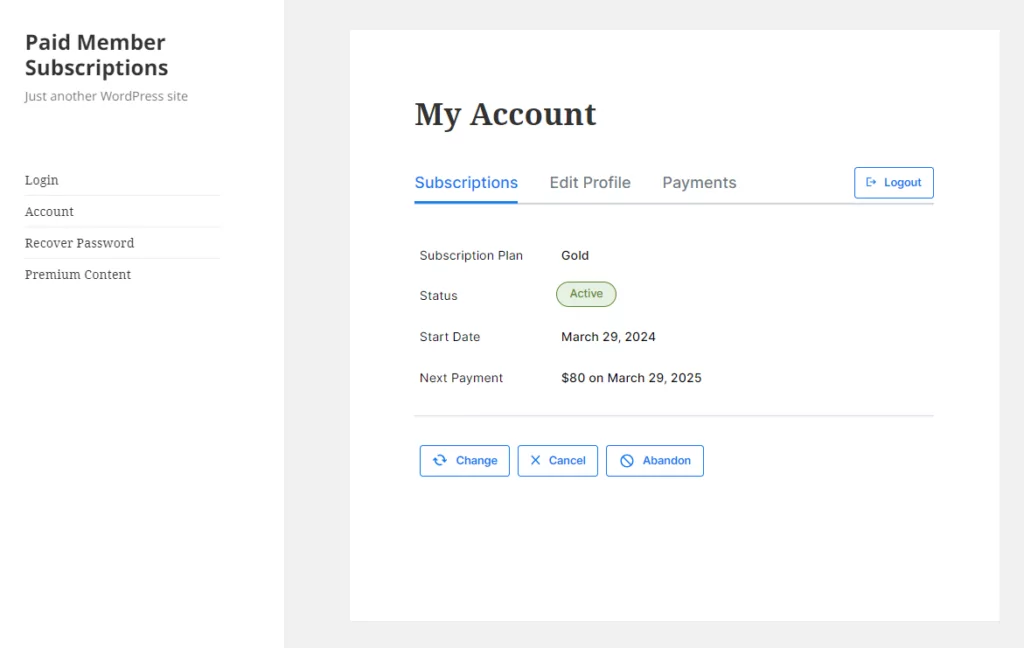The height and width of the screenshot is (648, 1024).
Task: Click the logout arrow icon
Action: [x=871, y=182]
